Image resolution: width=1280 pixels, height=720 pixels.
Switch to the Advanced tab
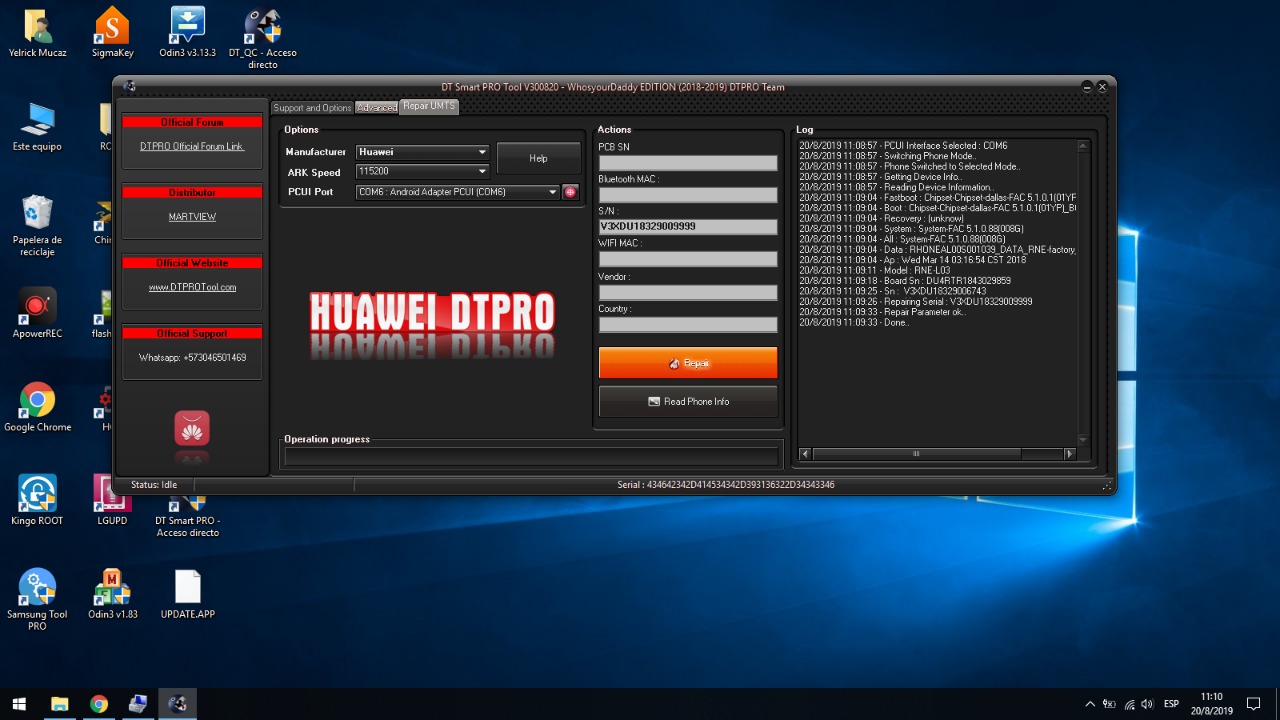tap(377, 108)
